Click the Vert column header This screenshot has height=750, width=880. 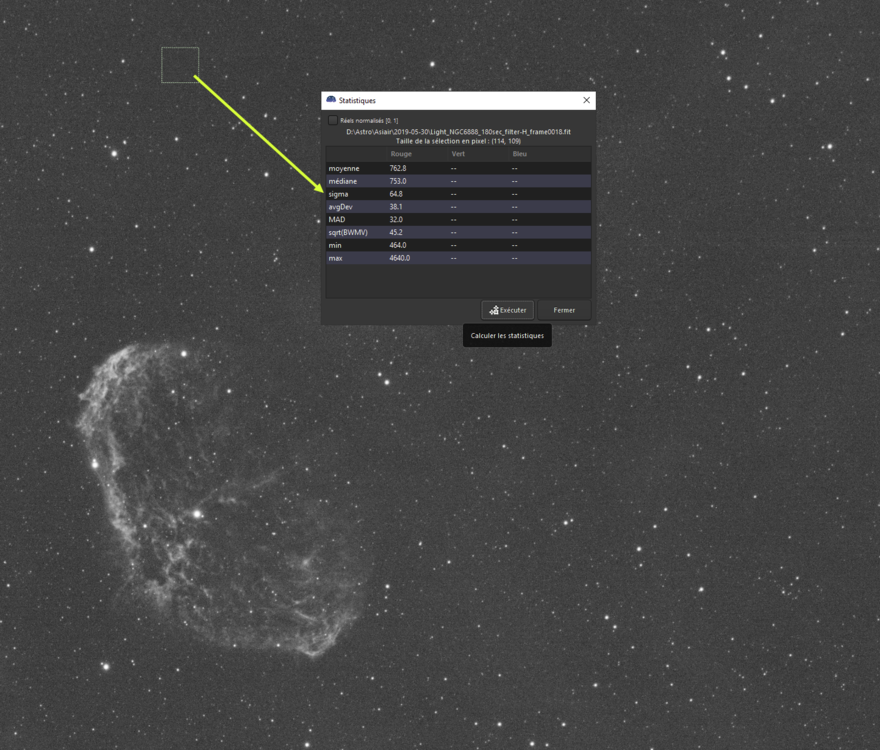458,154
